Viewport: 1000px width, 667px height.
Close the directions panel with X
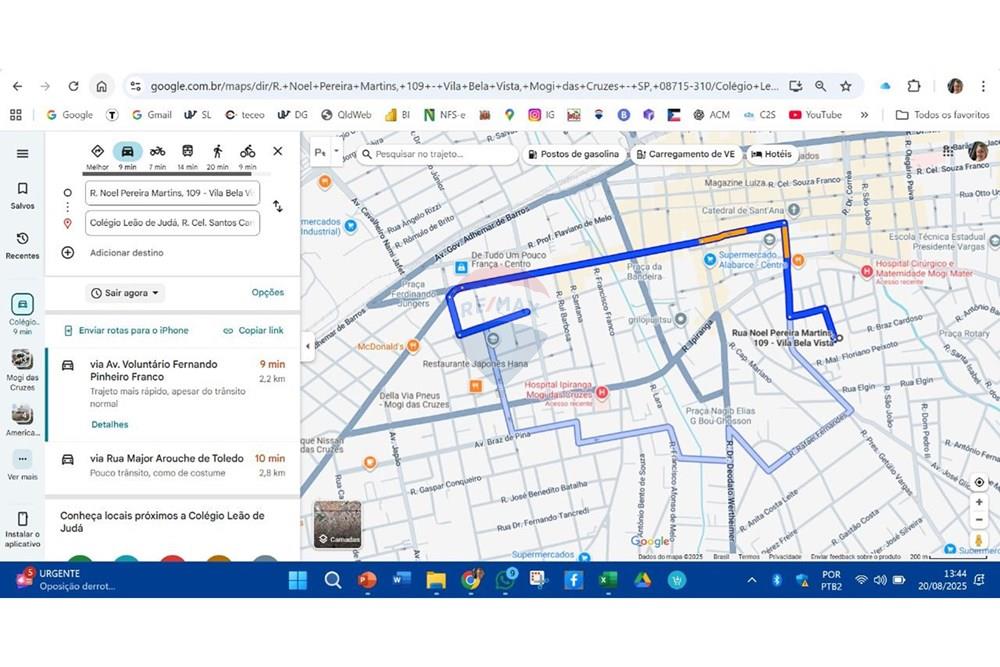pyautogui.click(x=278, y=152)
